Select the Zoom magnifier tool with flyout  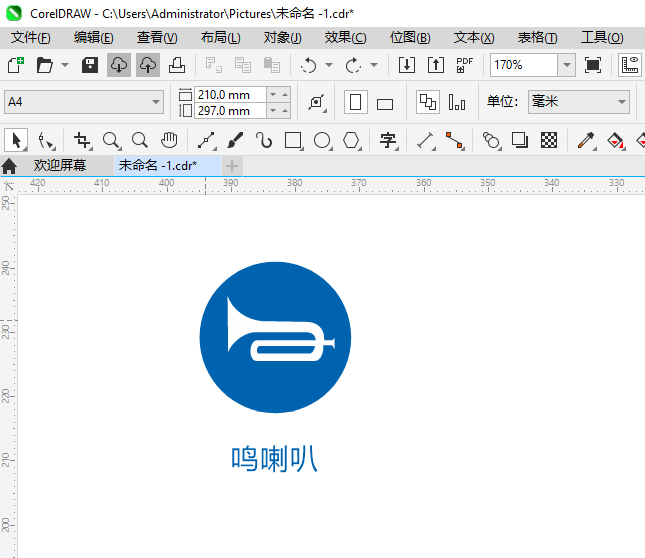point(111,141)
